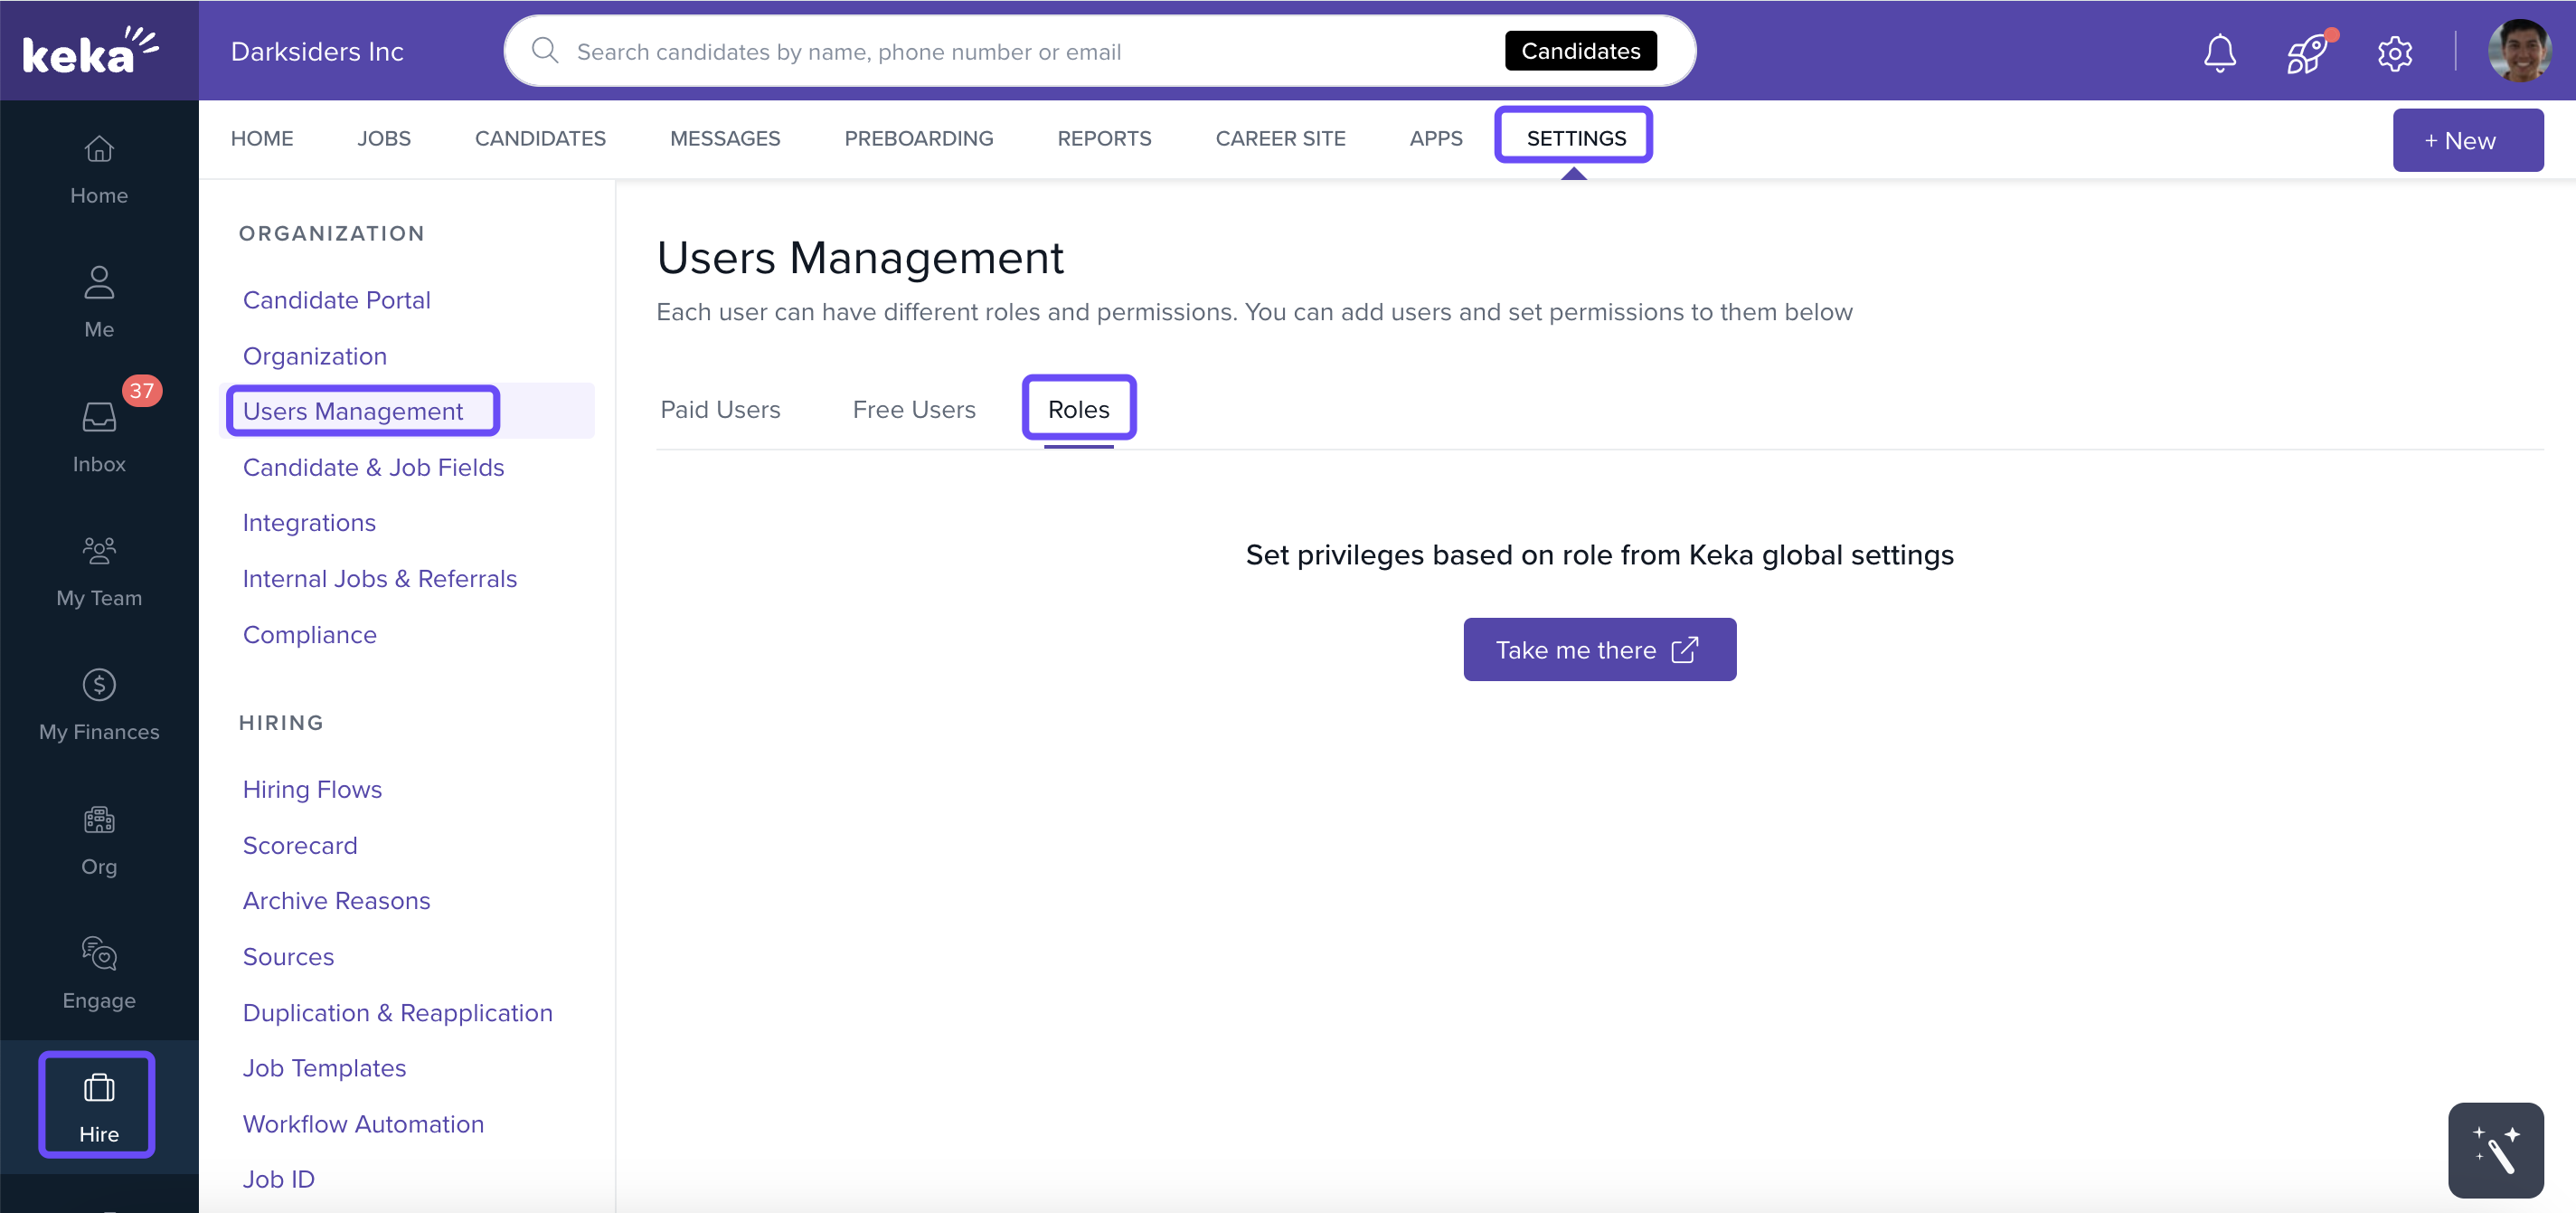This screenshot has width=2576, height=1213.
Task: Open the Workflow Automation link
Action: point(363,1124)
